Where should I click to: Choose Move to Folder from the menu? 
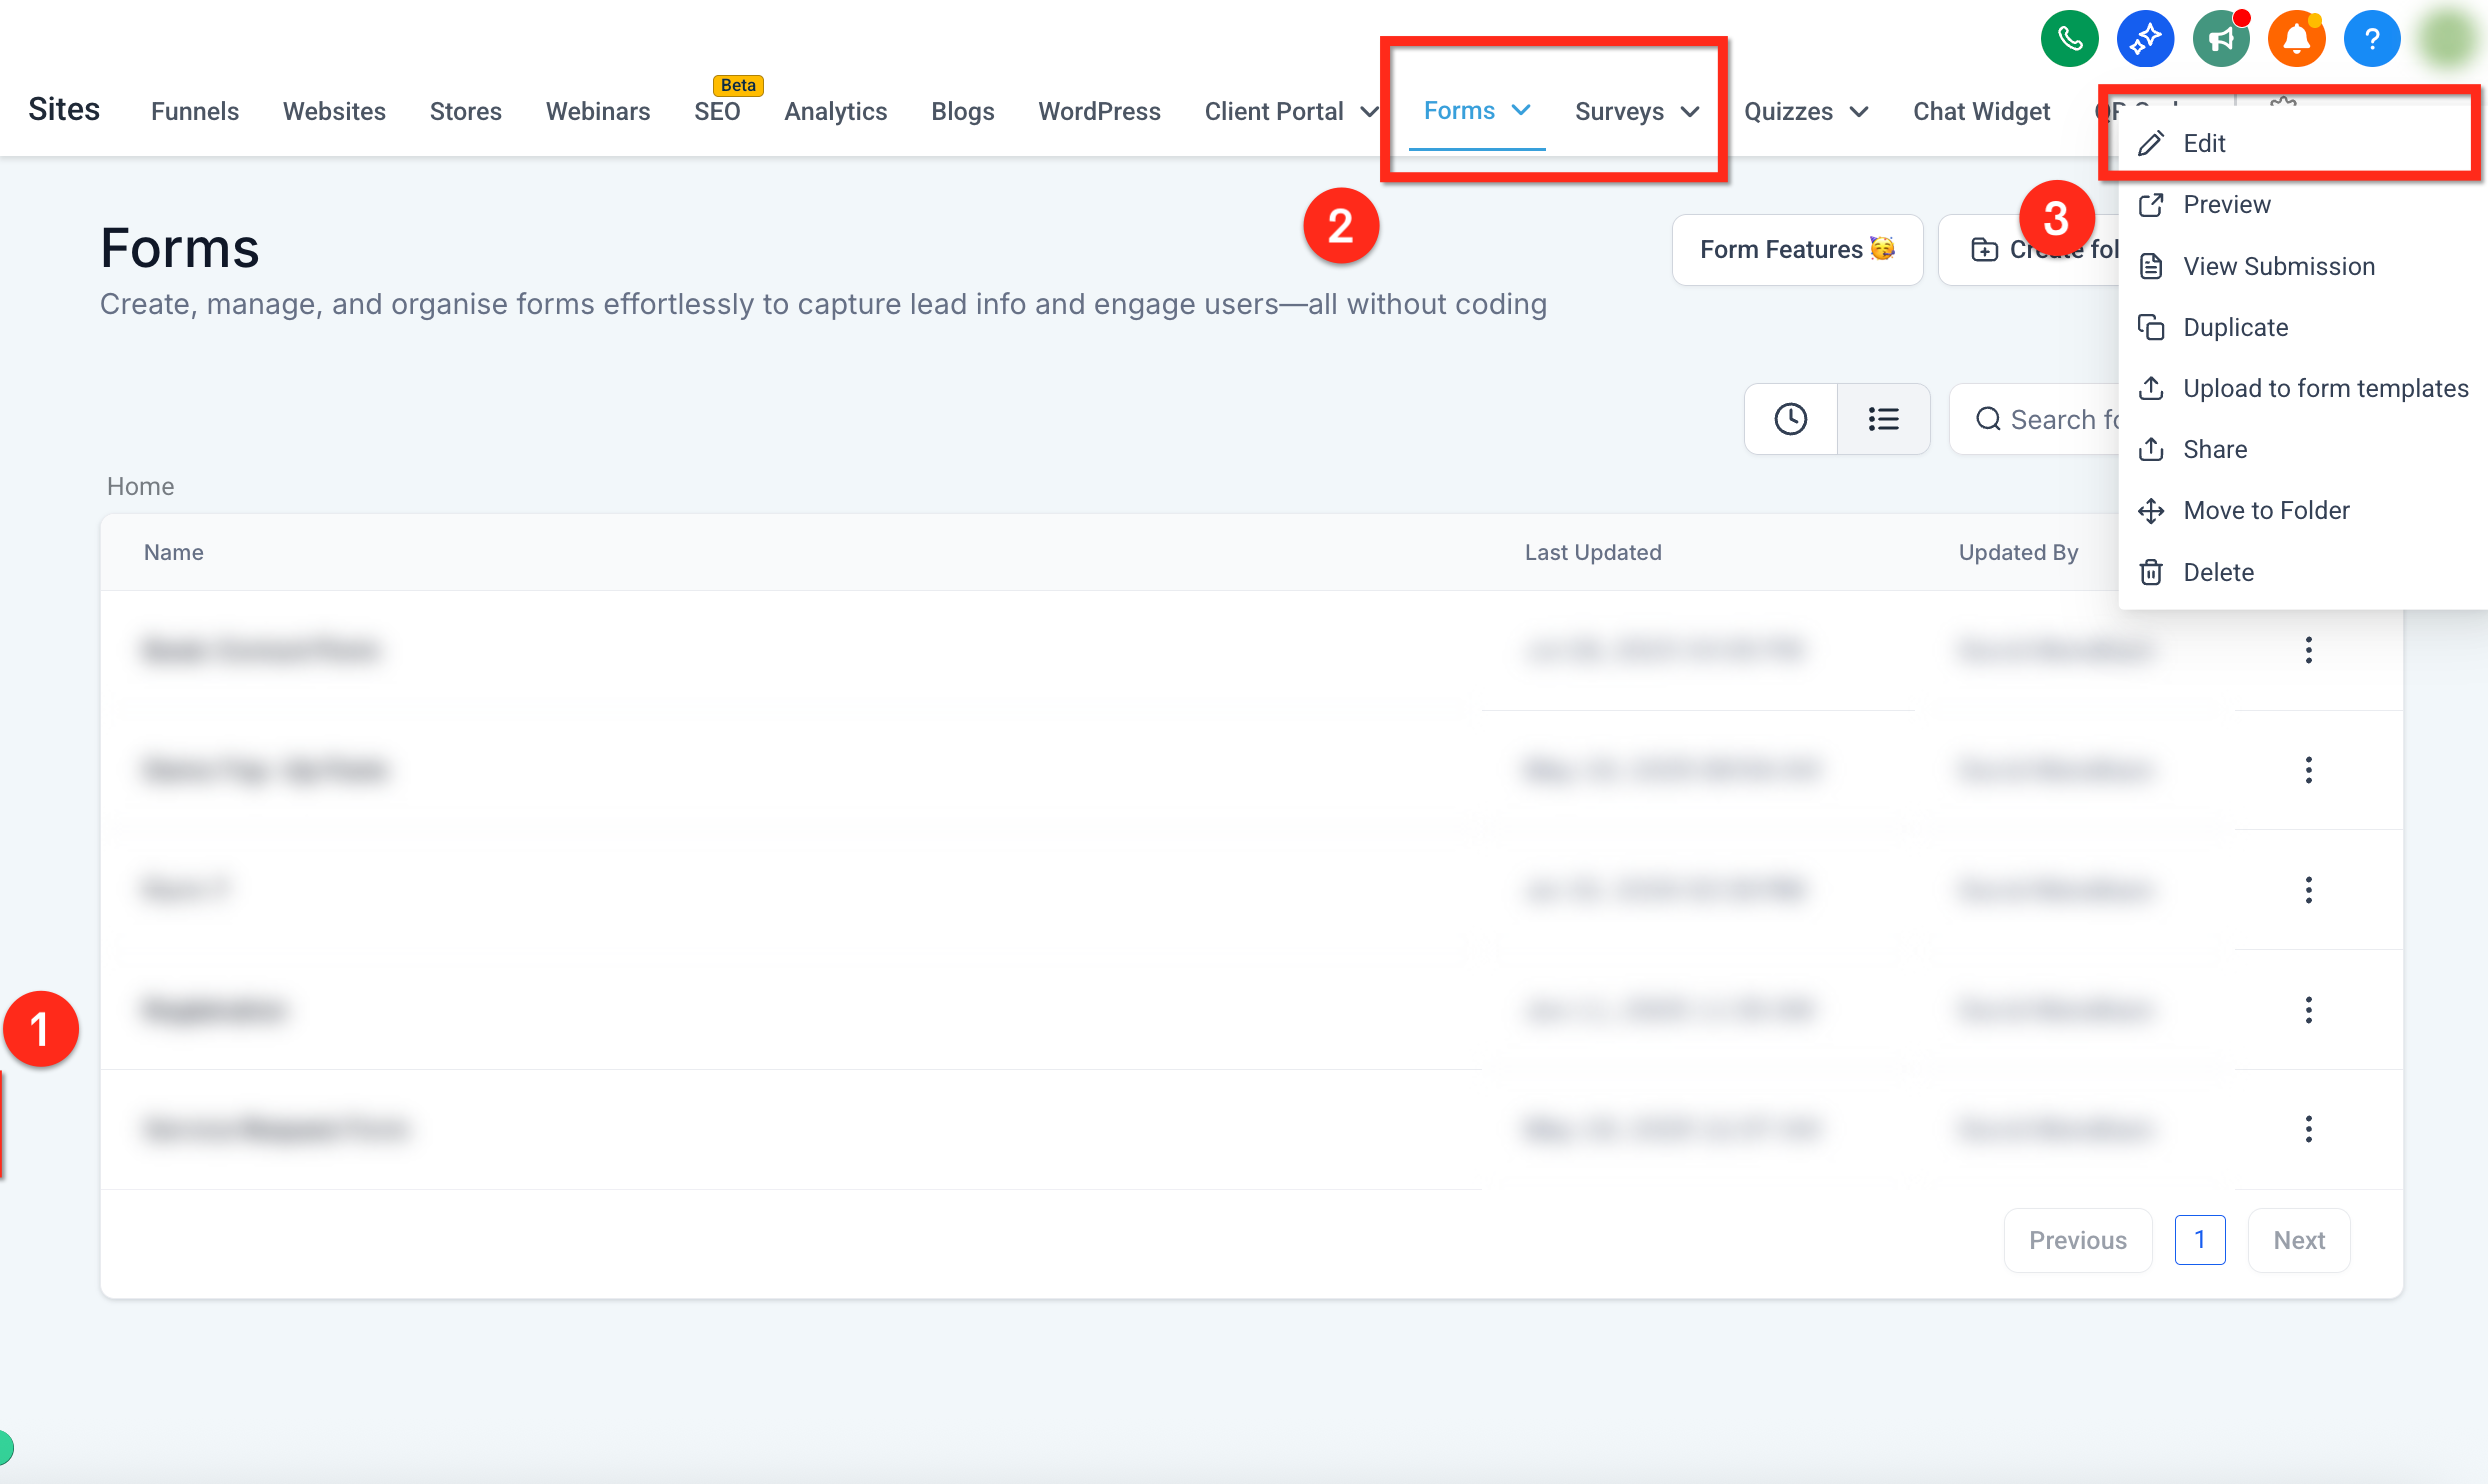[x=2302, y=511]
